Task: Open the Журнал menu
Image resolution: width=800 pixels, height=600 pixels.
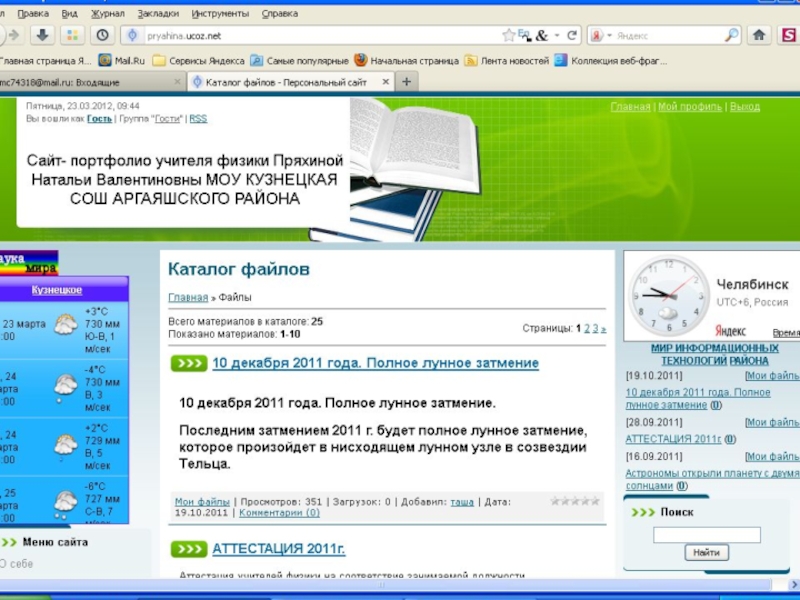Action: point(108,14)
